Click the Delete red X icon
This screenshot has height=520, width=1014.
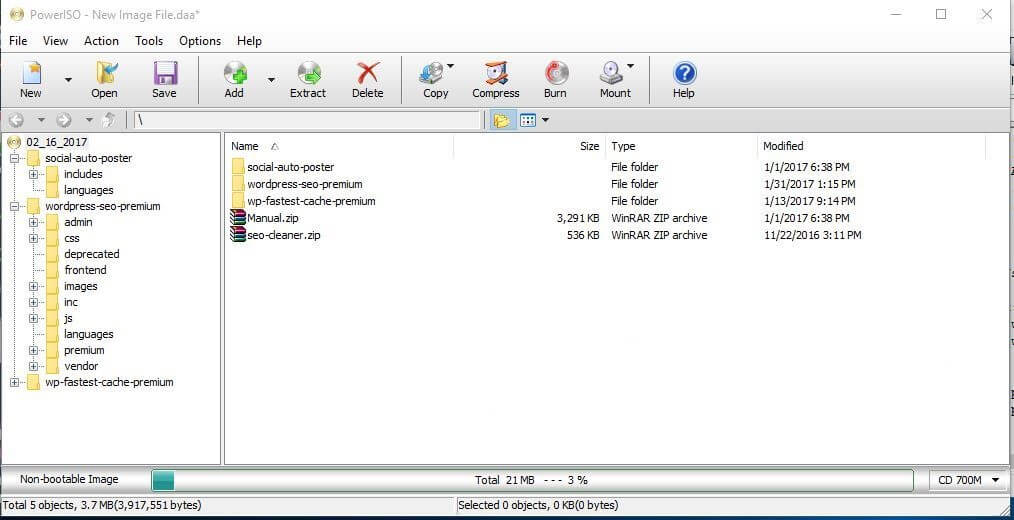(368, 73)
